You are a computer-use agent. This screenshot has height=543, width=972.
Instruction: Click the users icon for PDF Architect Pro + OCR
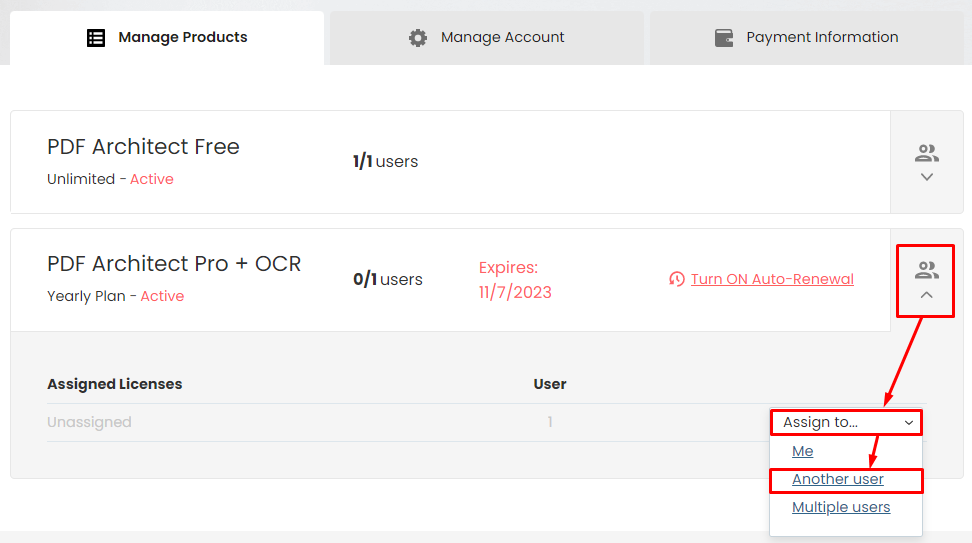click(x=927, y=270)
